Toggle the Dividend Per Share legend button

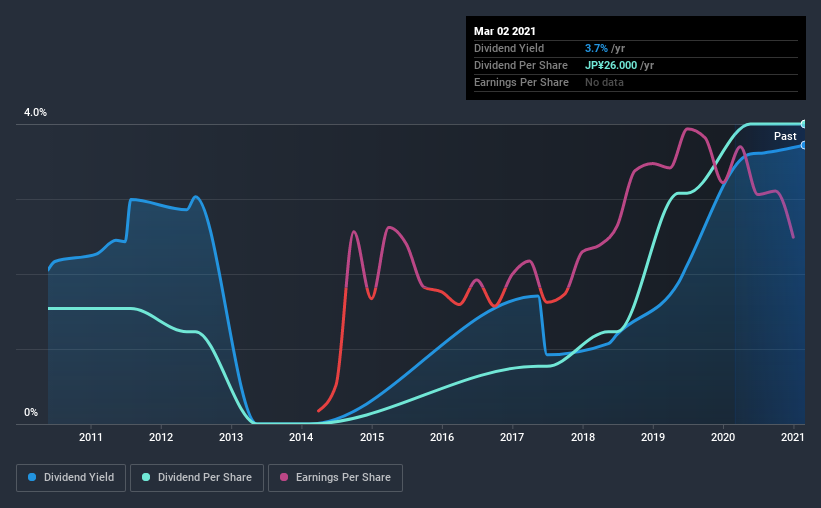tap(197, 478)
